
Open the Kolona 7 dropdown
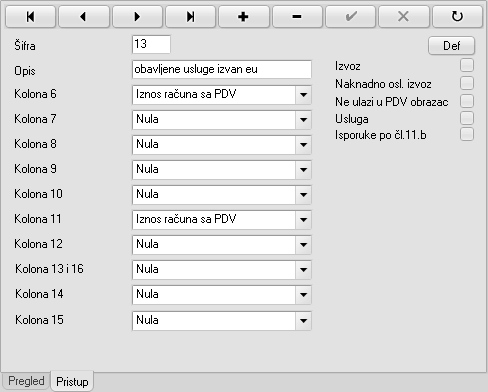tap(303, 120)
